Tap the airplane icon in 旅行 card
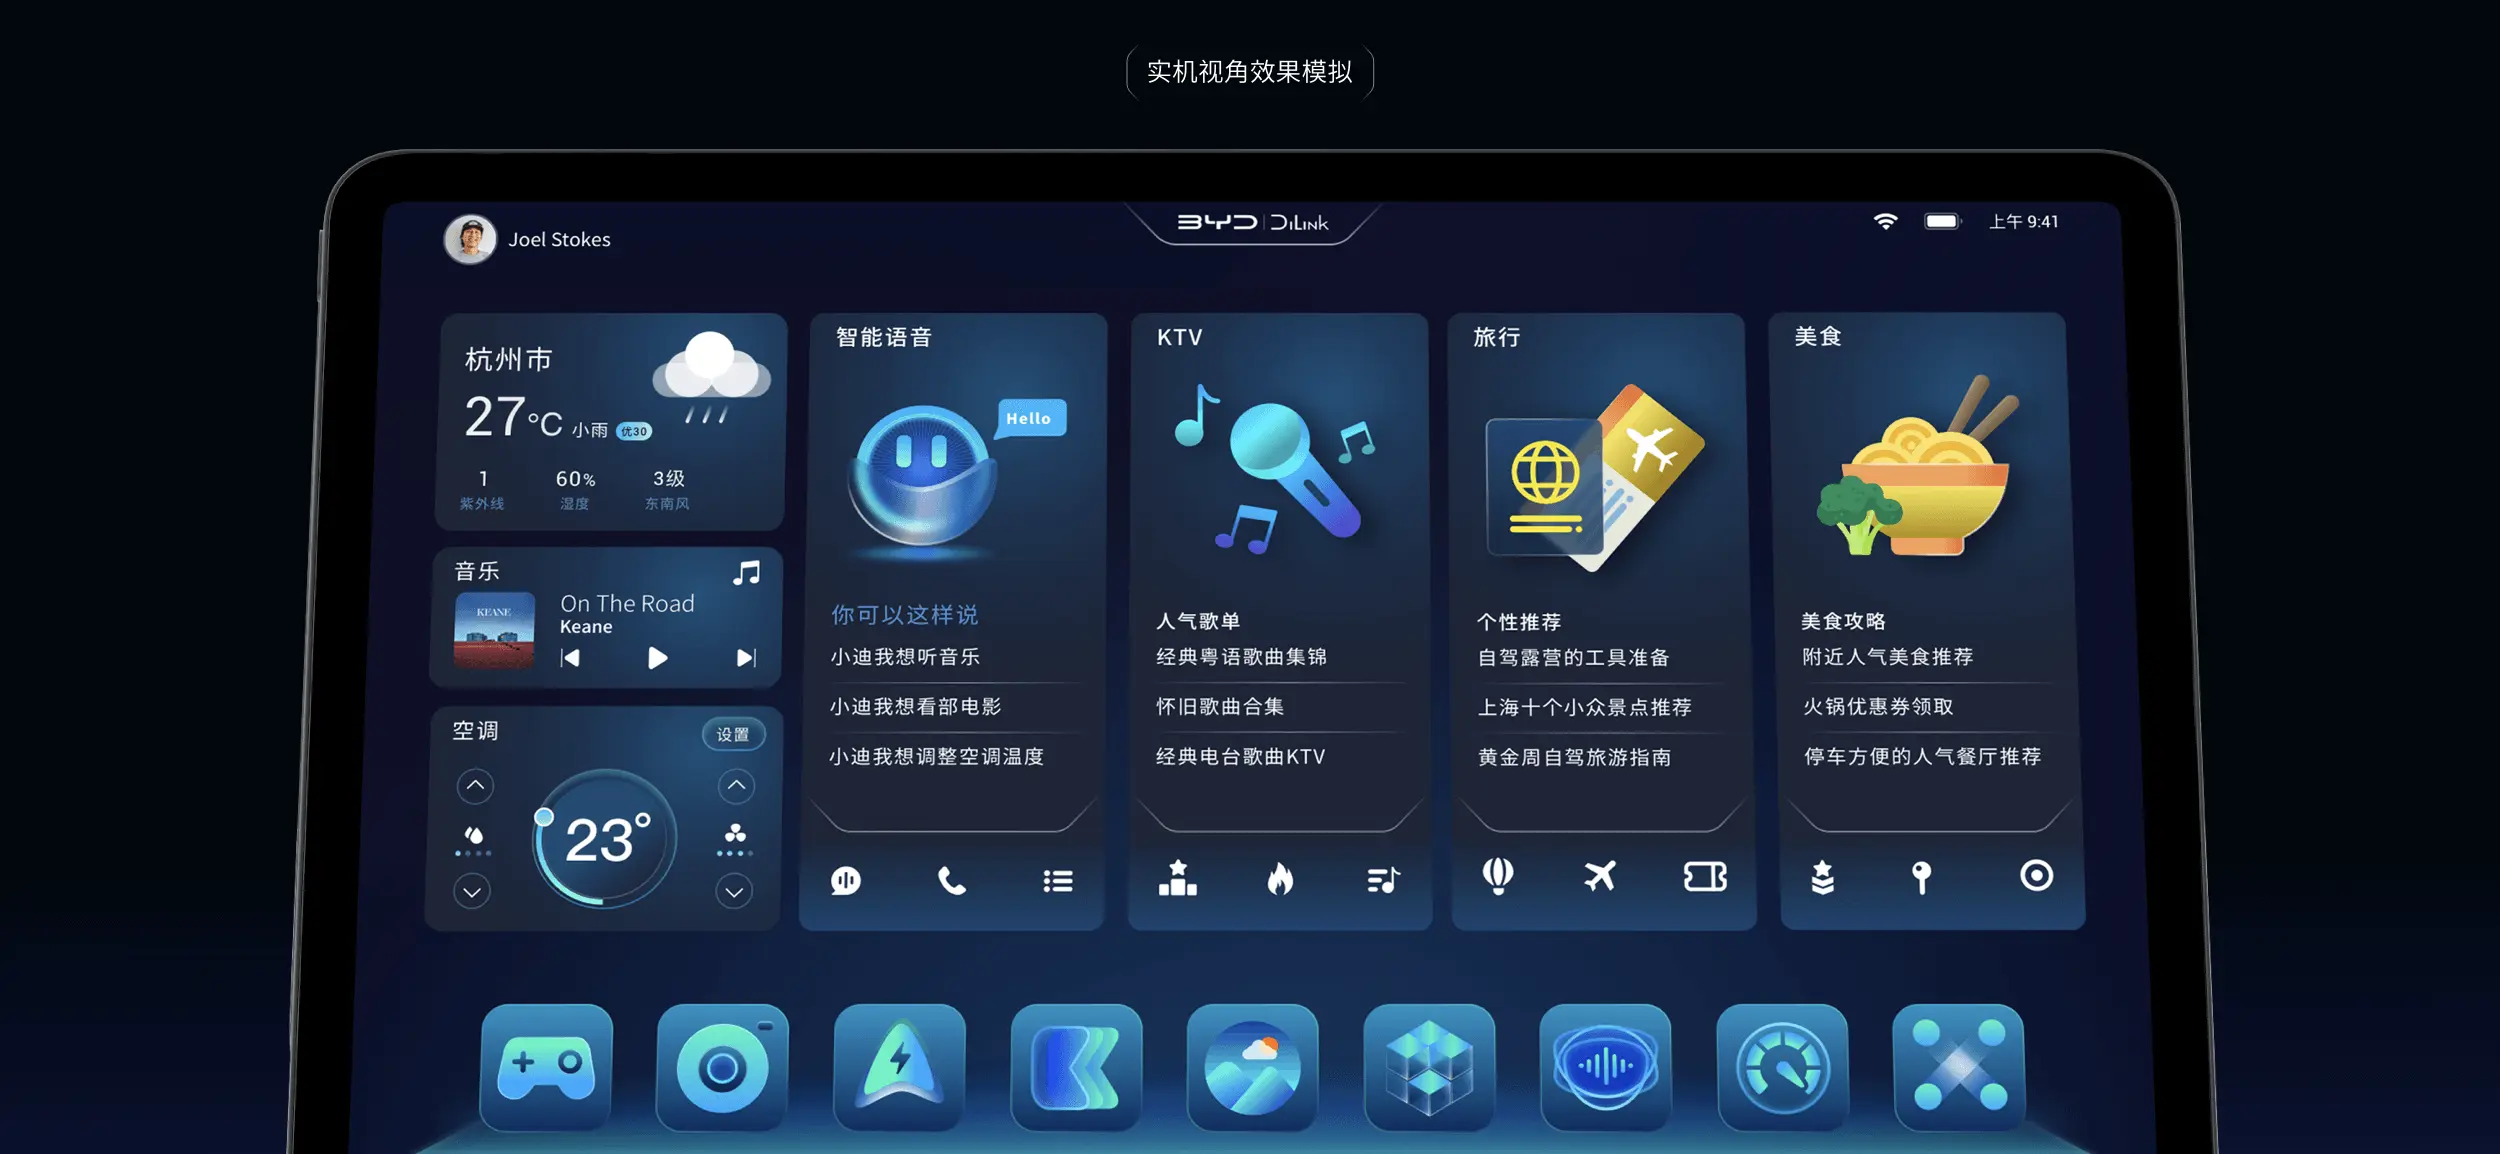Image resolution: width=2500 pixels, height=1154 pixels. [1600, 876]
